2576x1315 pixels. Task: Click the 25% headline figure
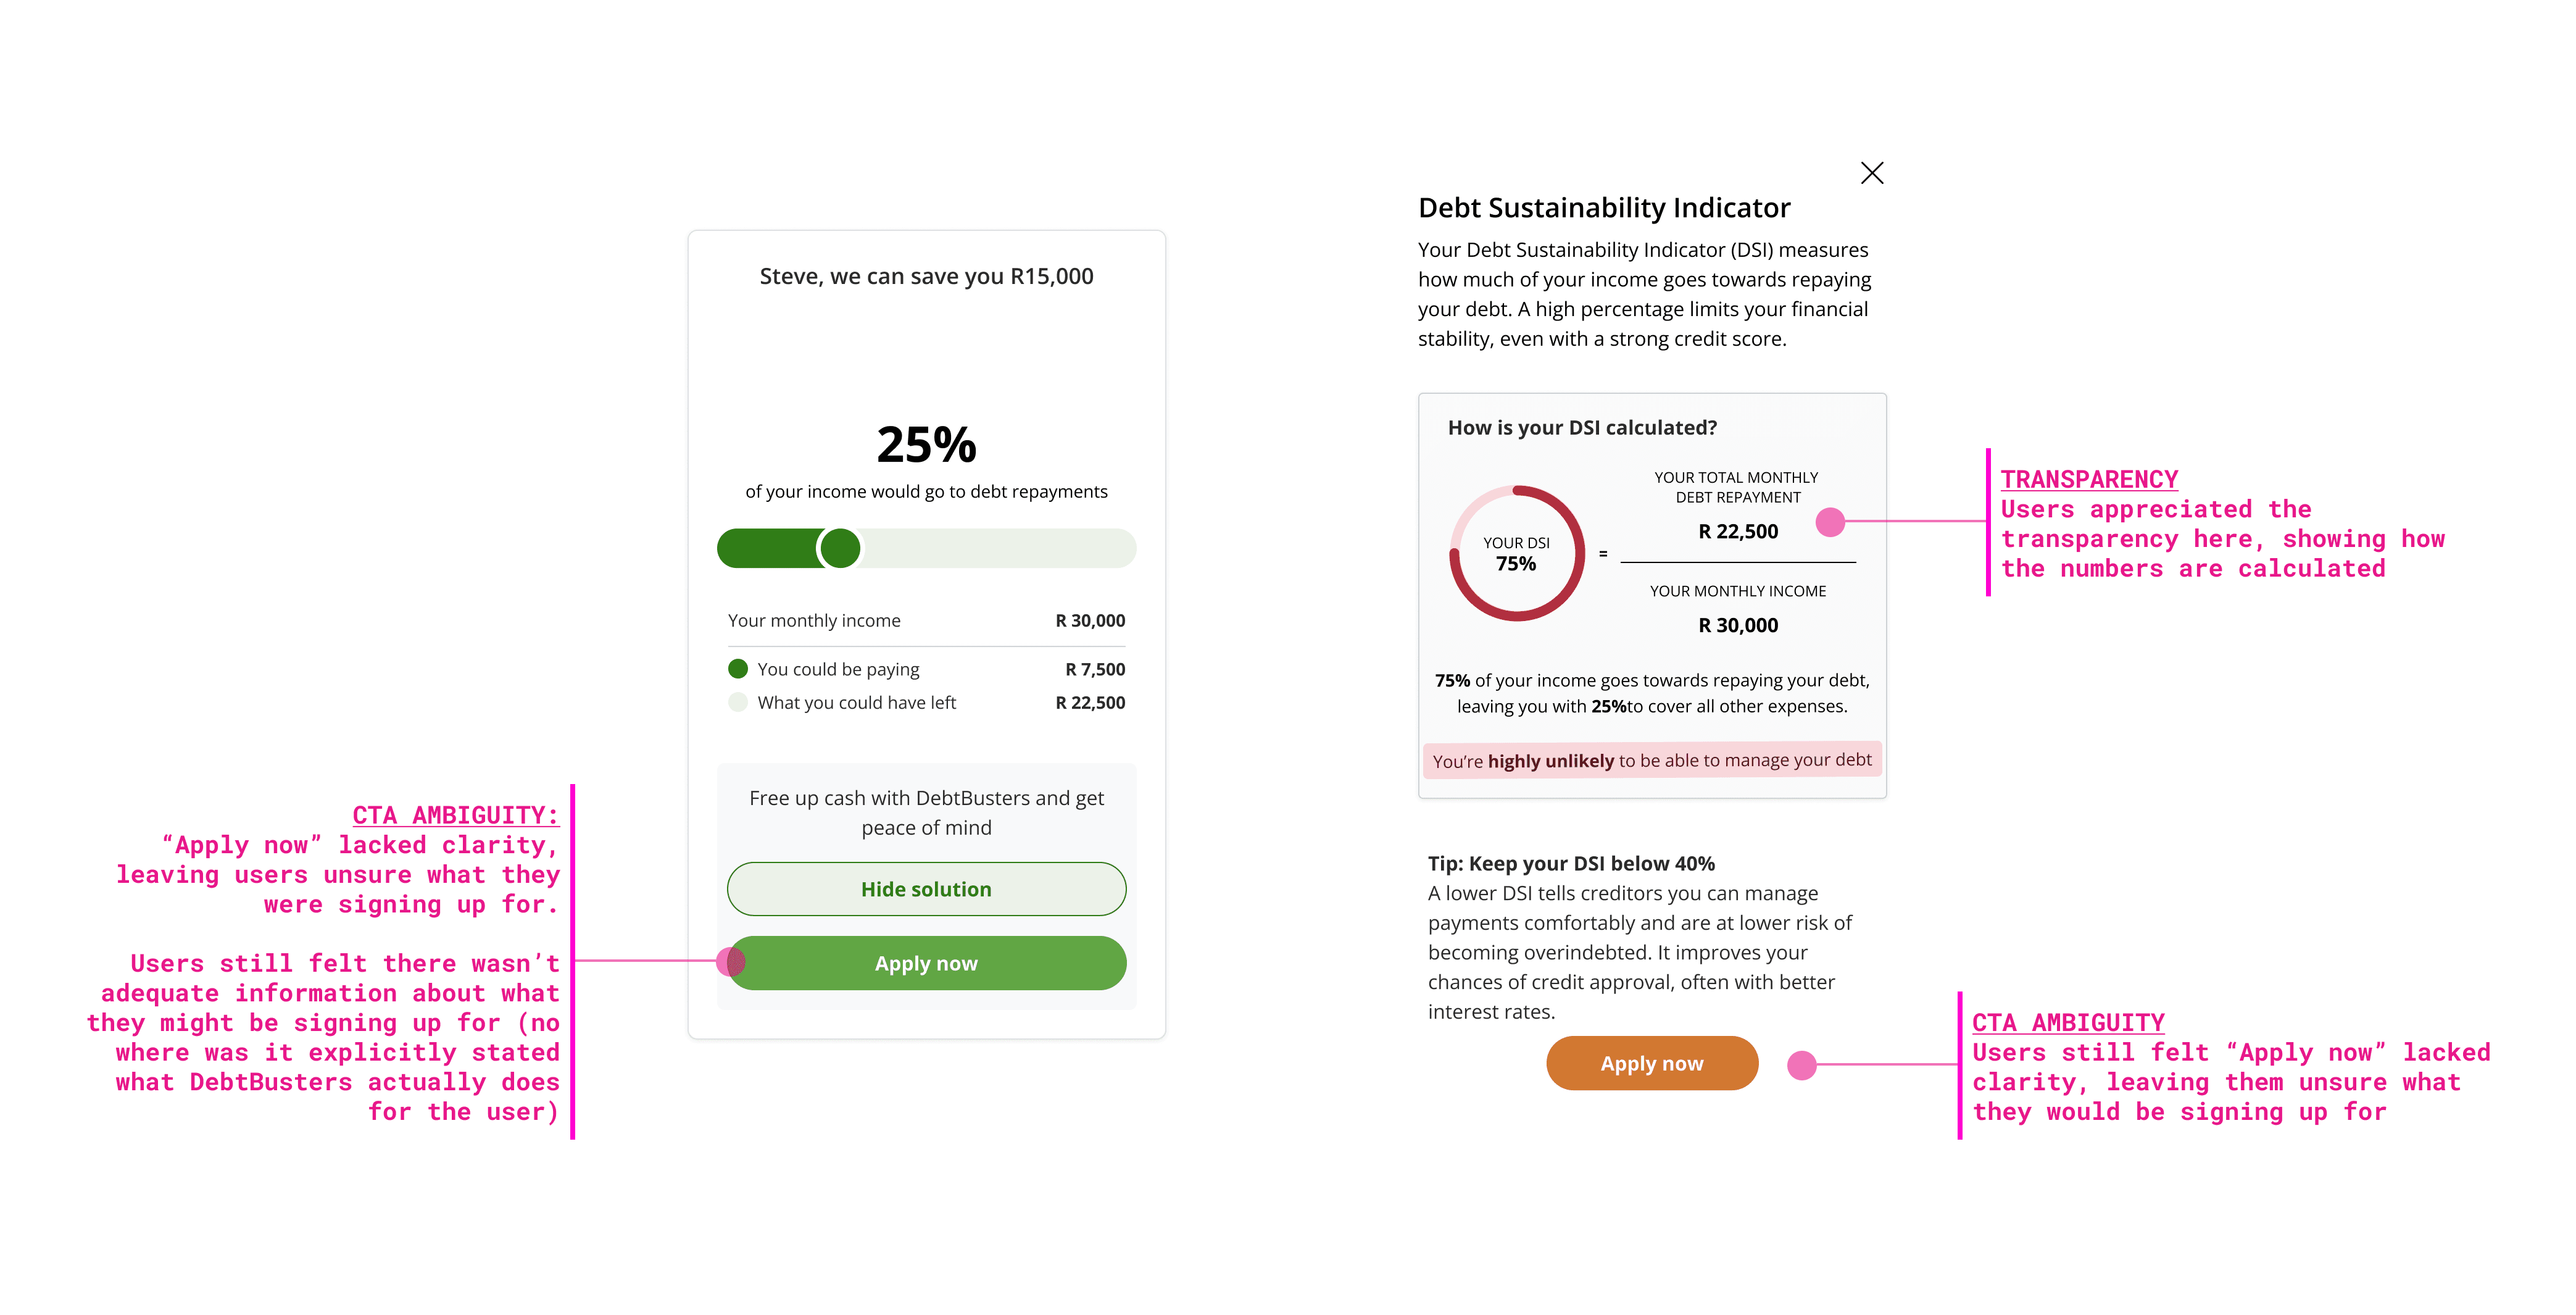pyautogui.click(x=926, y=444)
